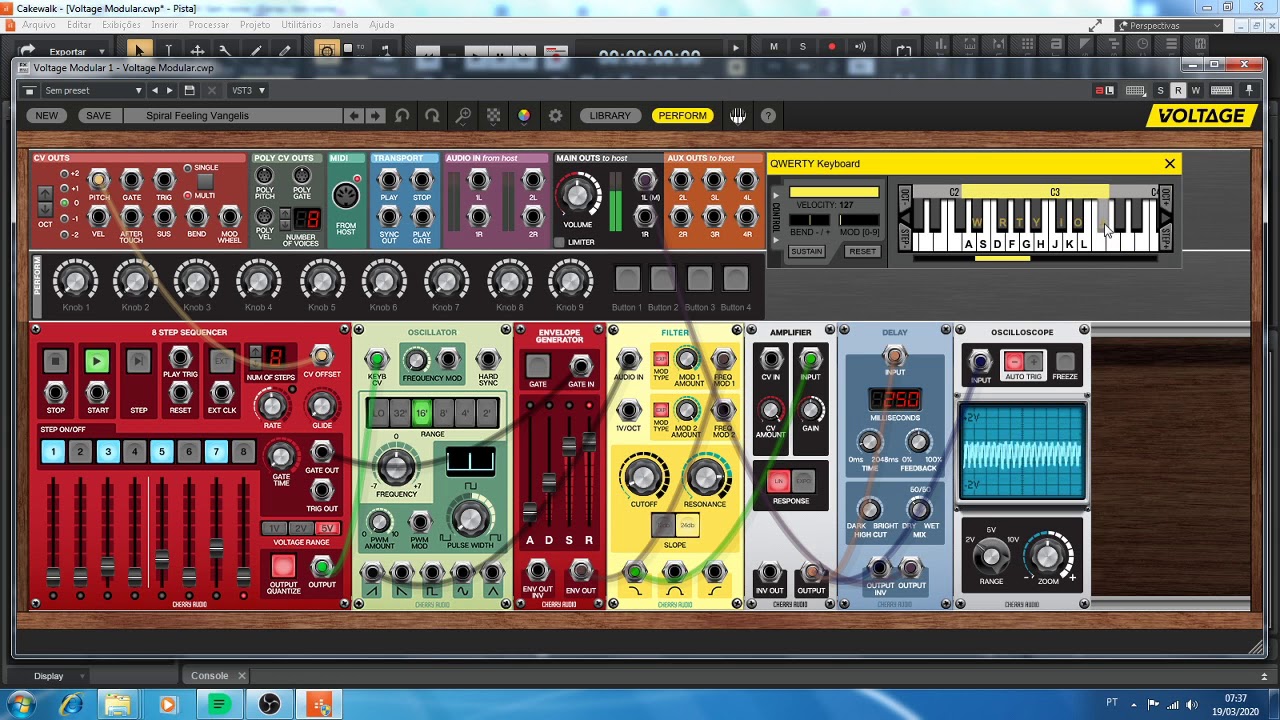Screen dimensions: 1280x720
Task: Open Internet Explorer from taskbar
Action: point(71,705)
